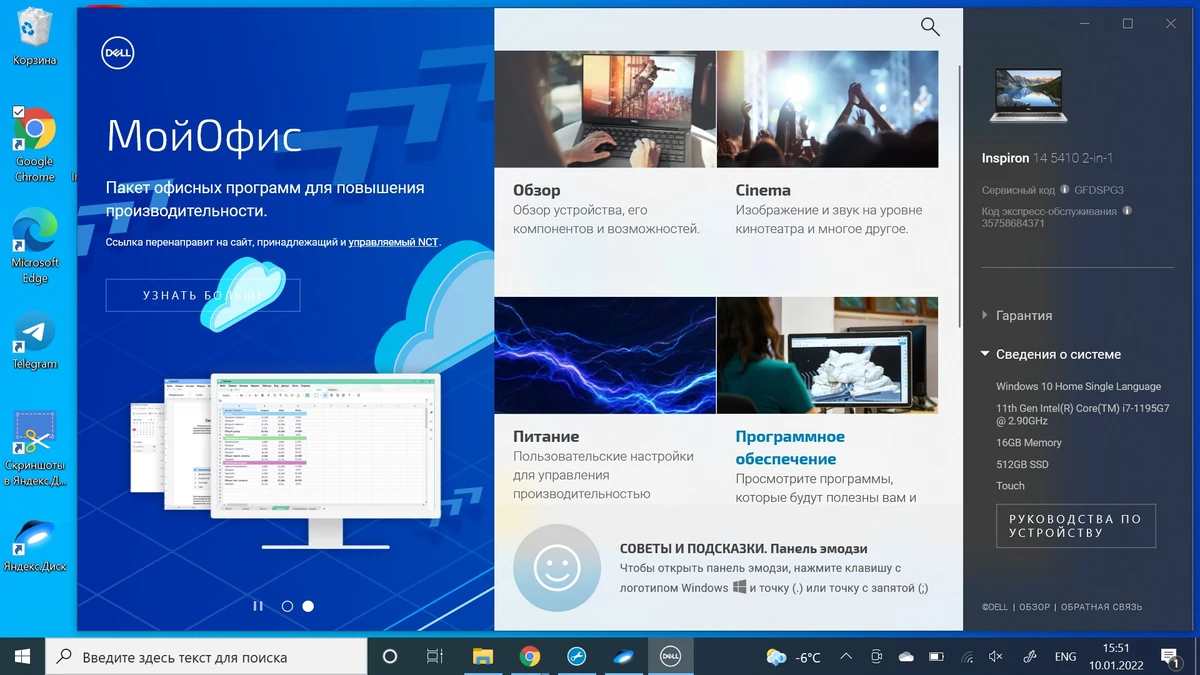The image size is (1200, 675).
Task: Click the УЗНАТЬ БОЛЬШЕ button
Action: pyautogui.click(x=203, y=295)
